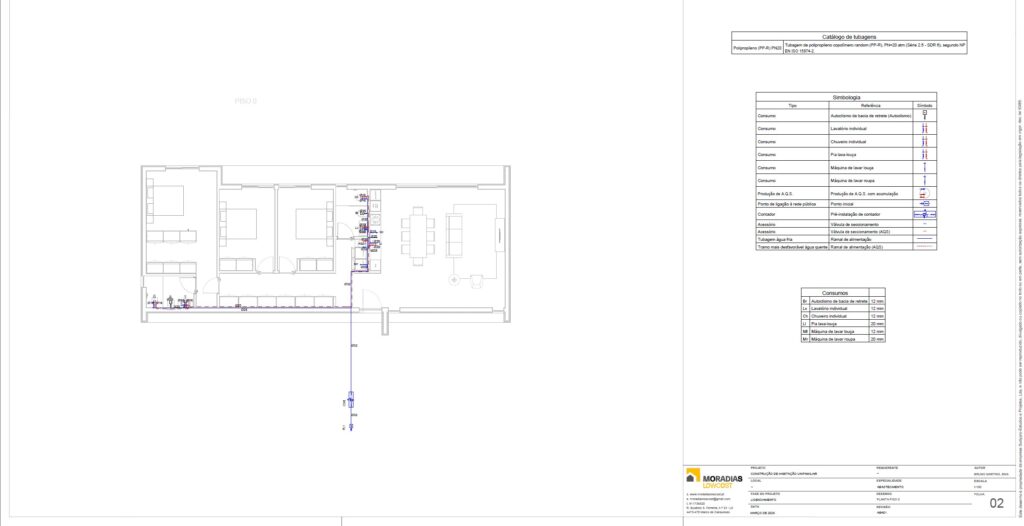The image size is (1024, 526).
Task: Click 'Autoclismo de bacia de retrete (Autoclismo)' in Simbologia
Action: [871, 116]
